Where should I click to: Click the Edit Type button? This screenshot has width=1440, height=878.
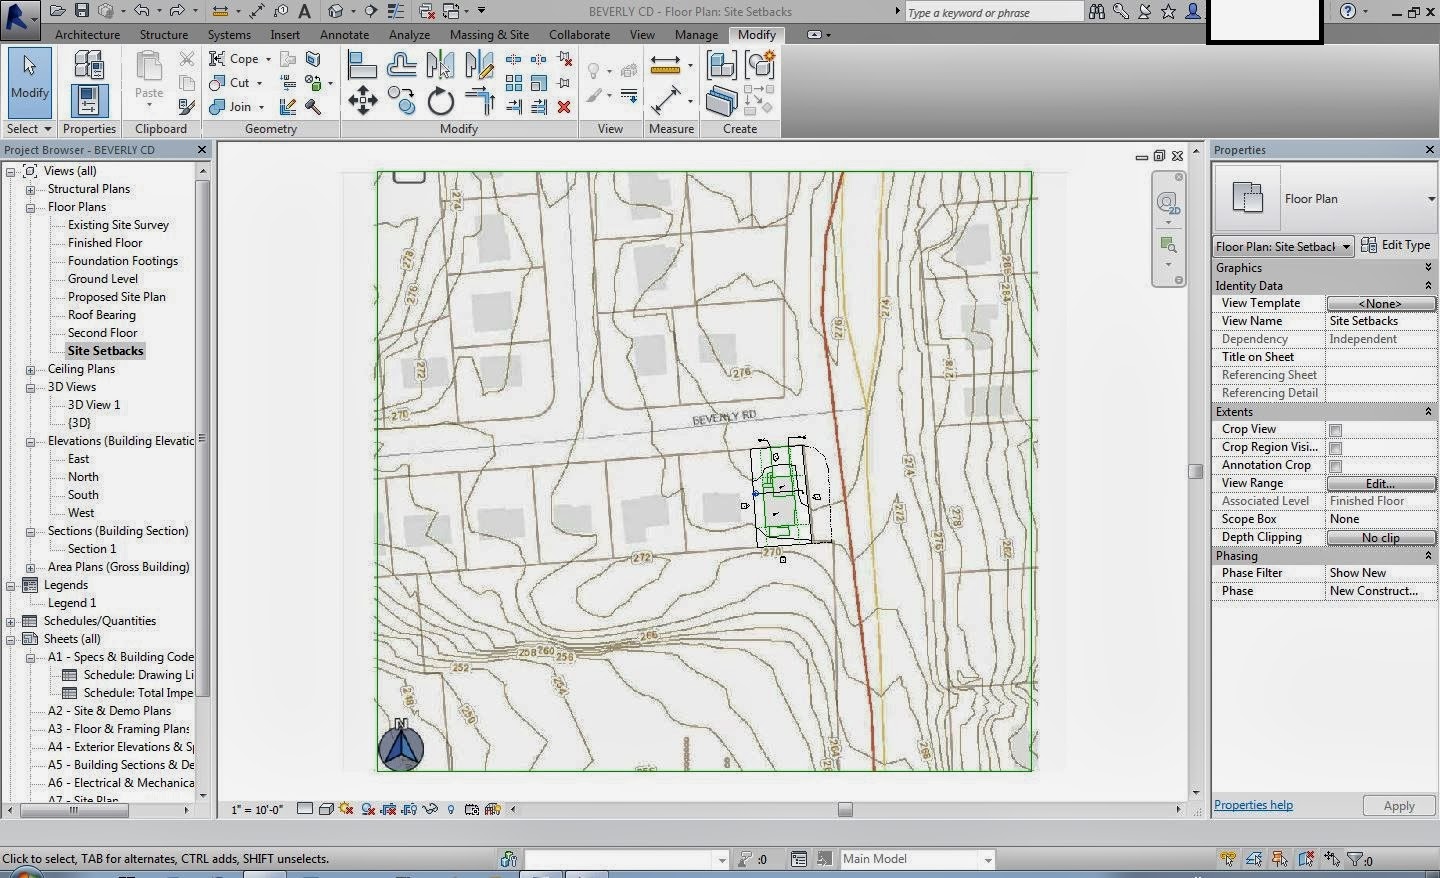click(1396, 245)
